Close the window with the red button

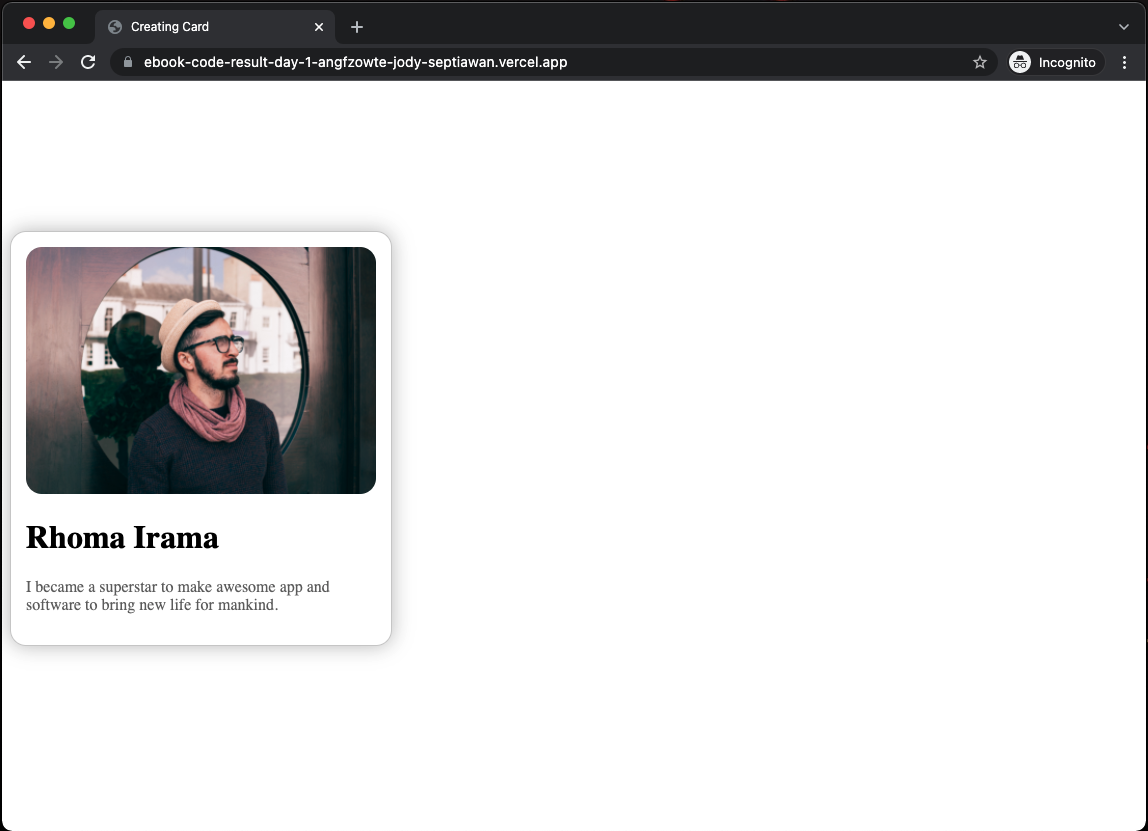[29, 23]
